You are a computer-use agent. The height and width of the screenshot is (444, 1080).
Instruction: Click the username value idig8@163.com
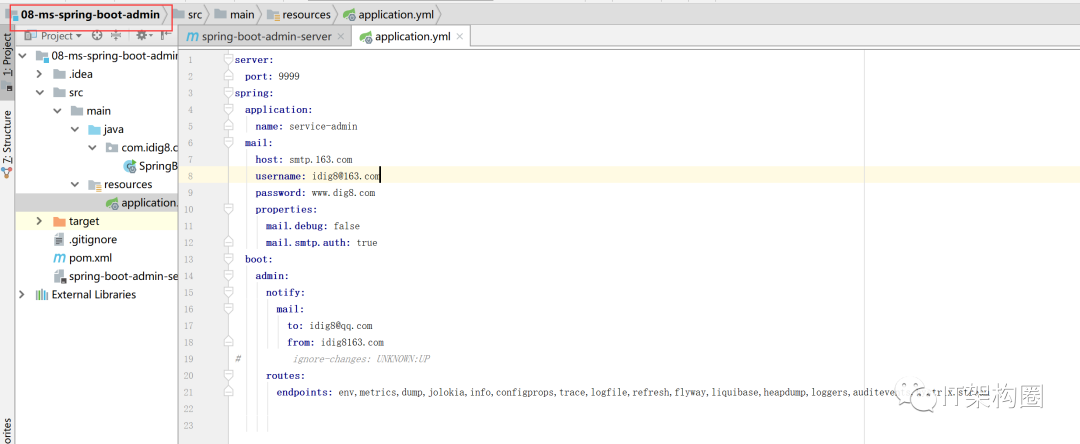[x=346, y=176]
